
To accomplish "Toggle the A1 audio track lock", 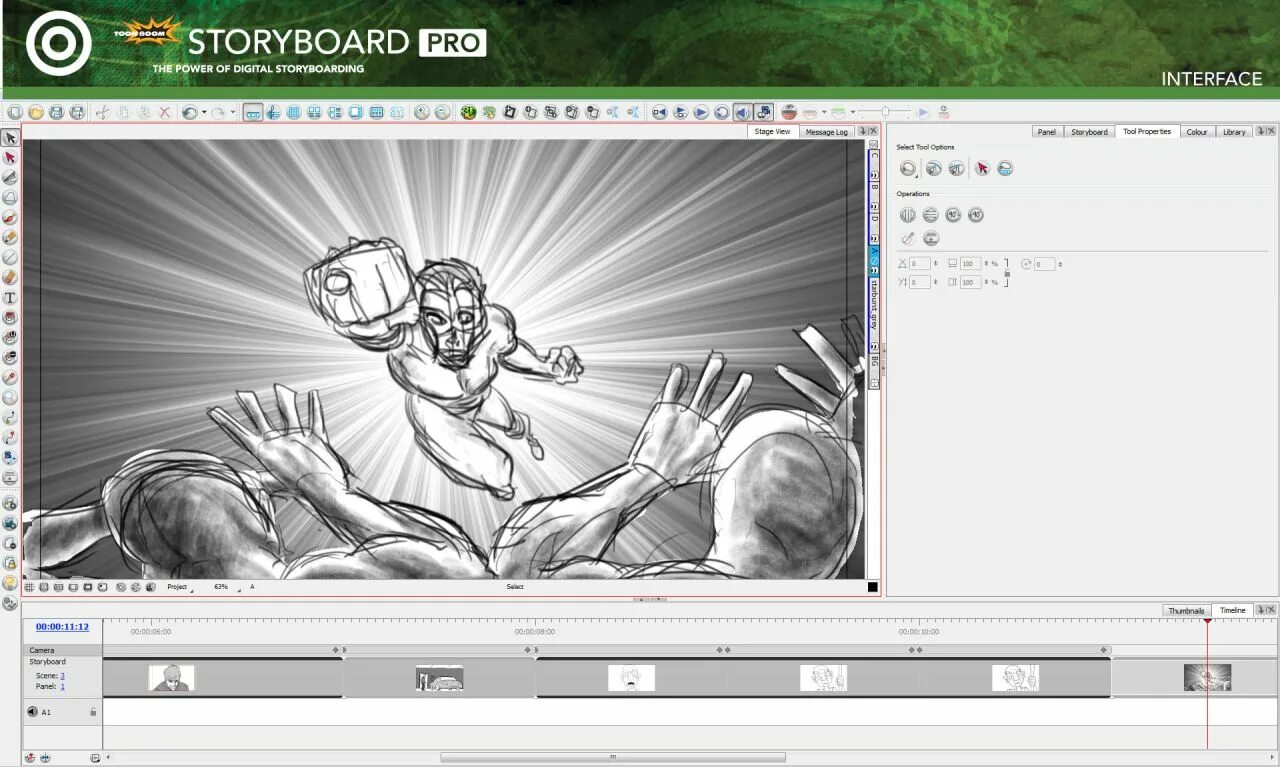I will click(x=93, y=712).
